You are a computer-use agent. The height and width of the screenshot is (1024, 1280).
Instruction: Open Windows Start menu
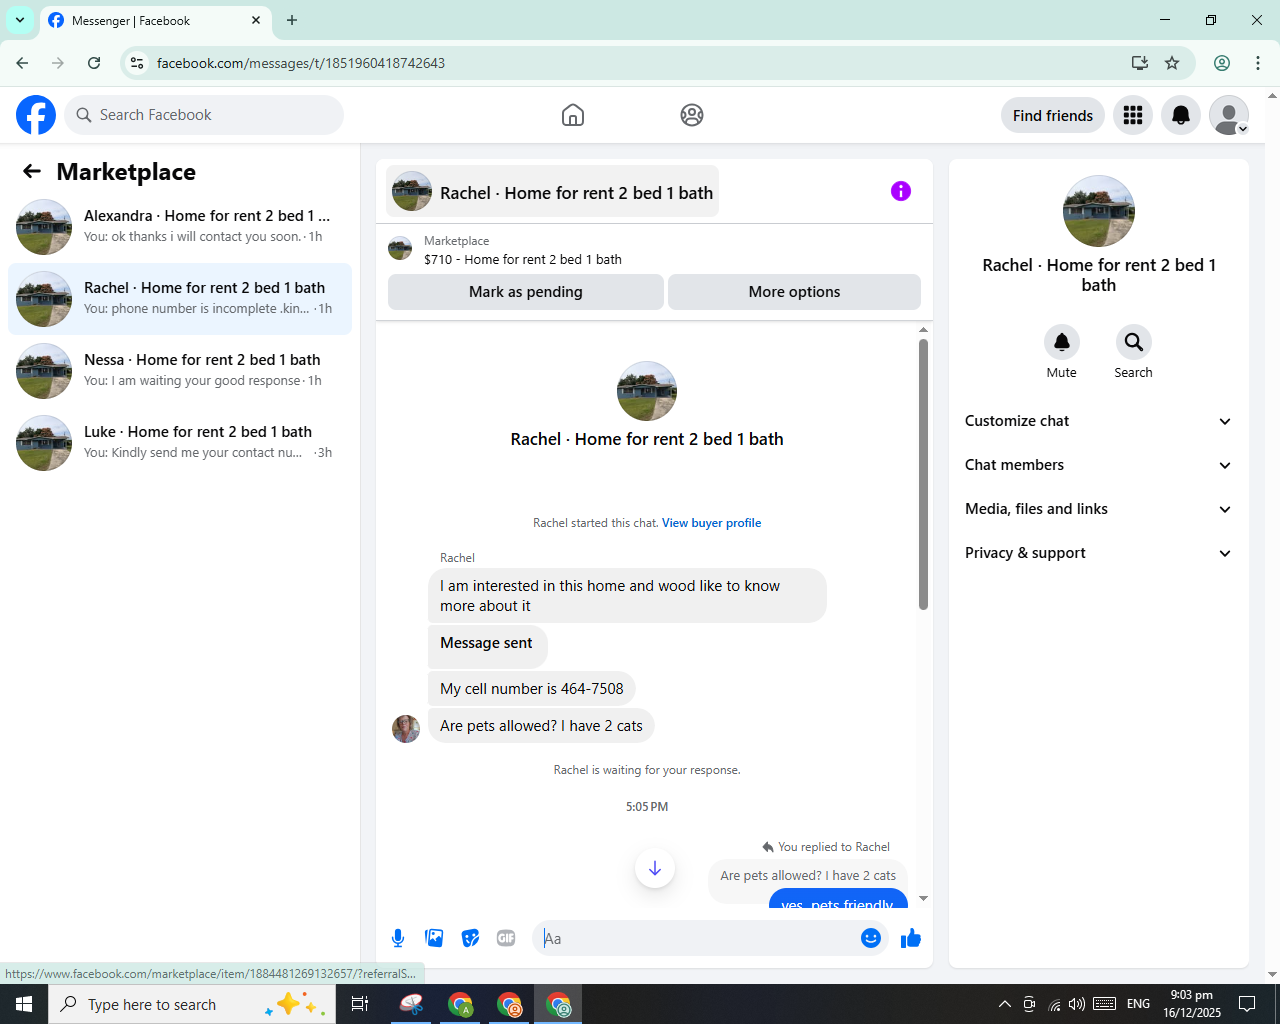[x=24, y=1004]
